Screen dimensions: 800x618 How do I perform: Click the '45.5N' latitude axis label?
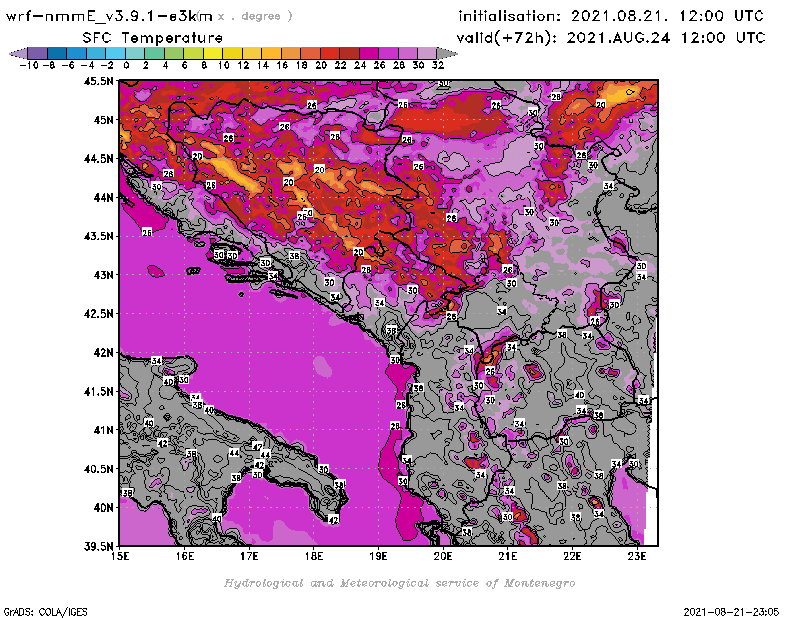tap(98, 82)
